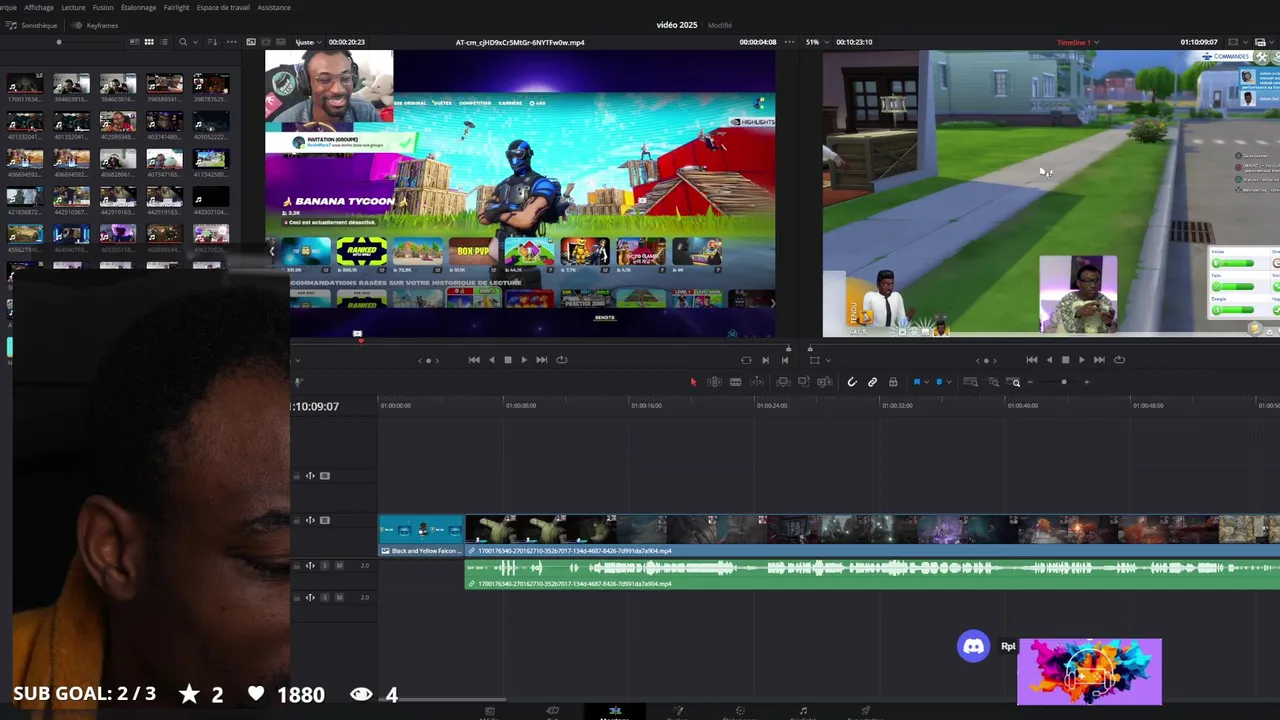Open the Sonothèque sound library panel
1280x720 pixels.
pos(32,25)
